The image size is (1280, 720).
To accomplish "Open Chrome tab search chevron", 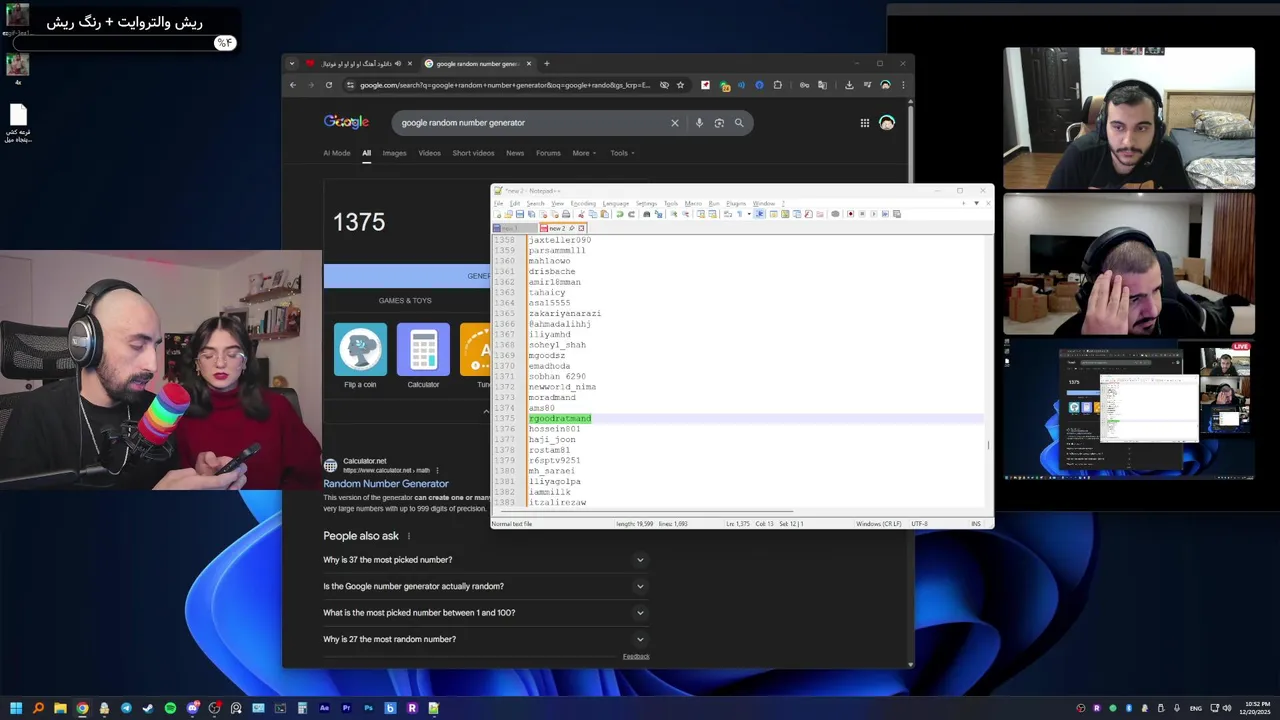I will pyautogui.click(x=292, y=64).
